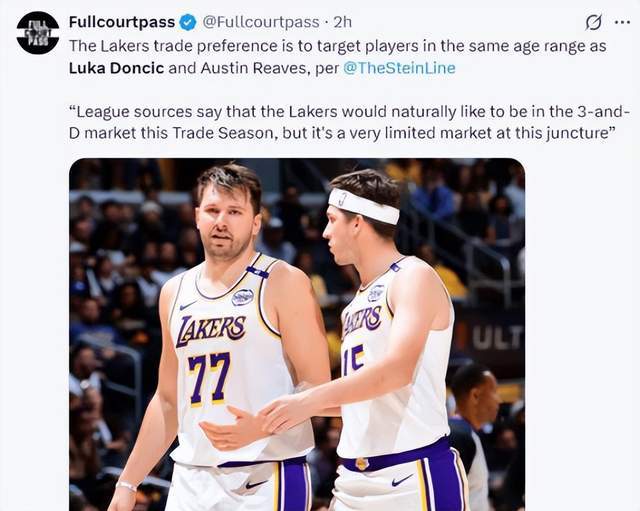
Task: Click the Lakers wordmark on number 77 jersey
Action: coord(211,329)
